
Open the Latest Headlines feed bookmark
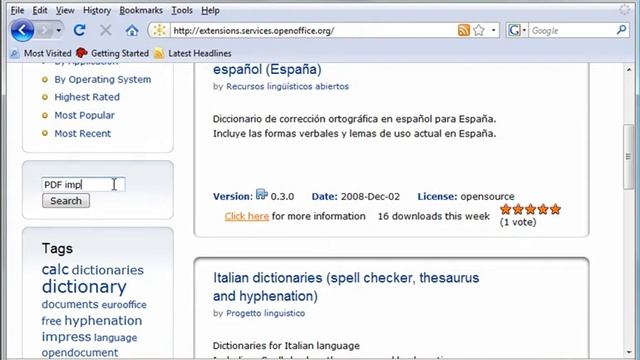[200, 53]
